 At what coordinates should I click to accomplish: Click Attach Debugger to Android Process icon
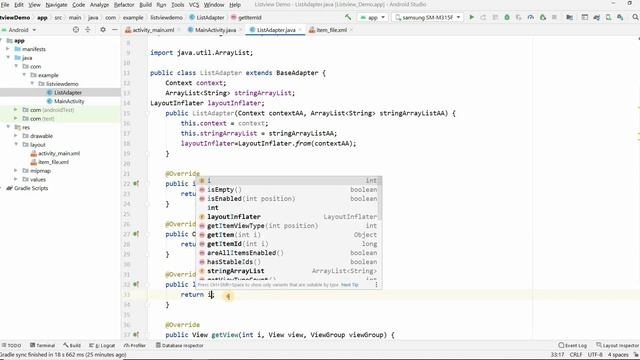click(x=542, y=18)
